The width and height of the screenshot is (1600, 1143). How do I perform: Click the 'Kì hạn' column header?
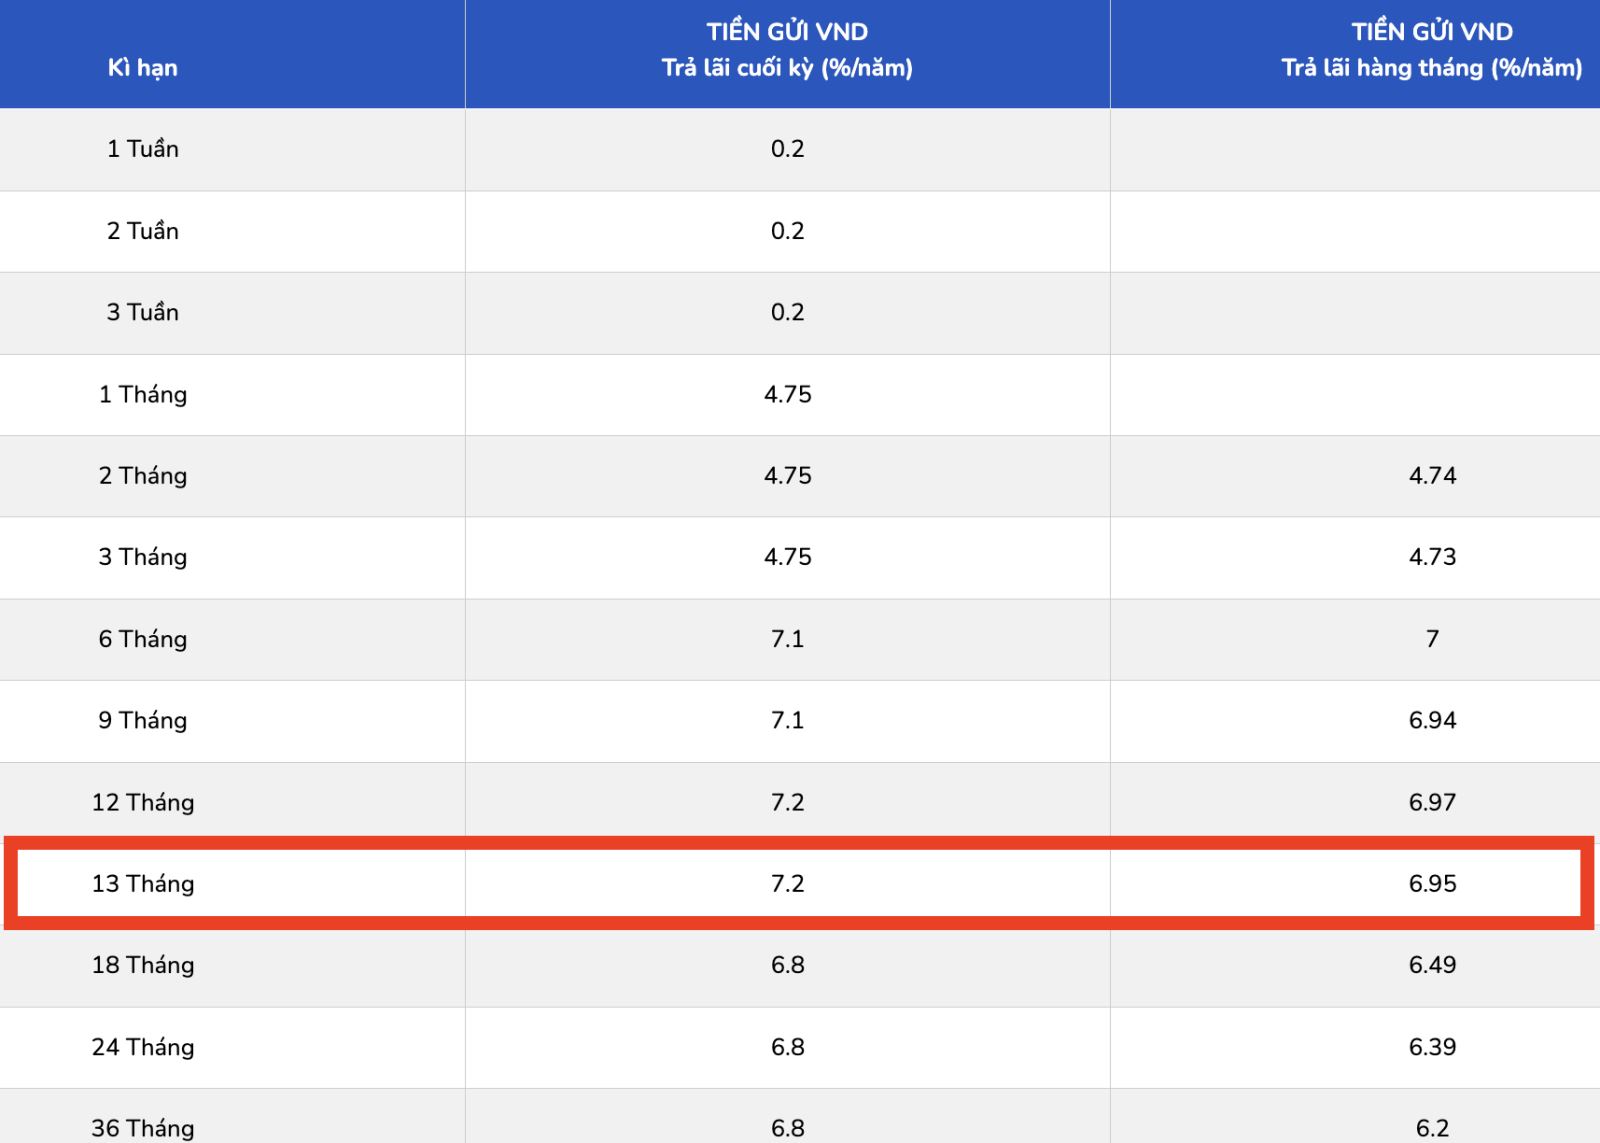pyautogui.click(x=142, y=68)
